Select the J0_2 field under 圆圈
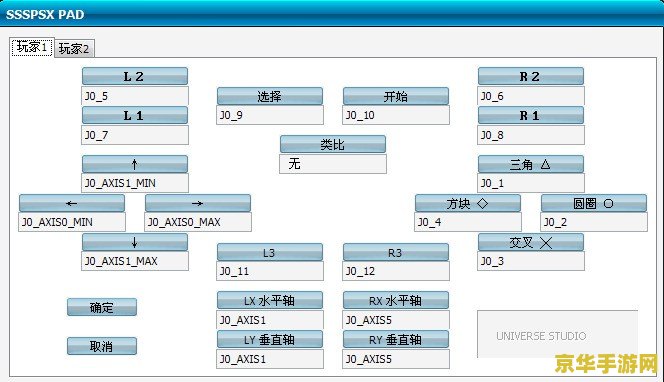This screenshot has height=382, width=664. click(x=594, y=222)
